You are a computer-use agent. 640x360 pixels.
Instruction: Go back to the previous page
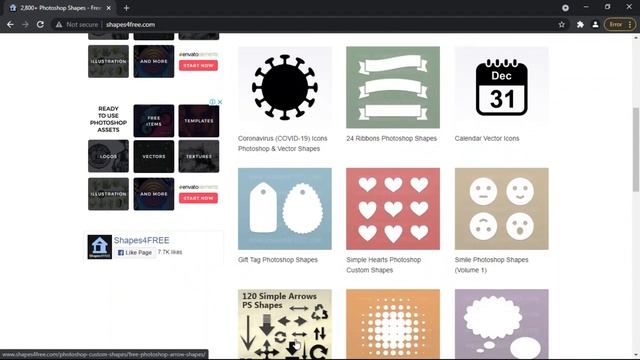tap(10, 24)
